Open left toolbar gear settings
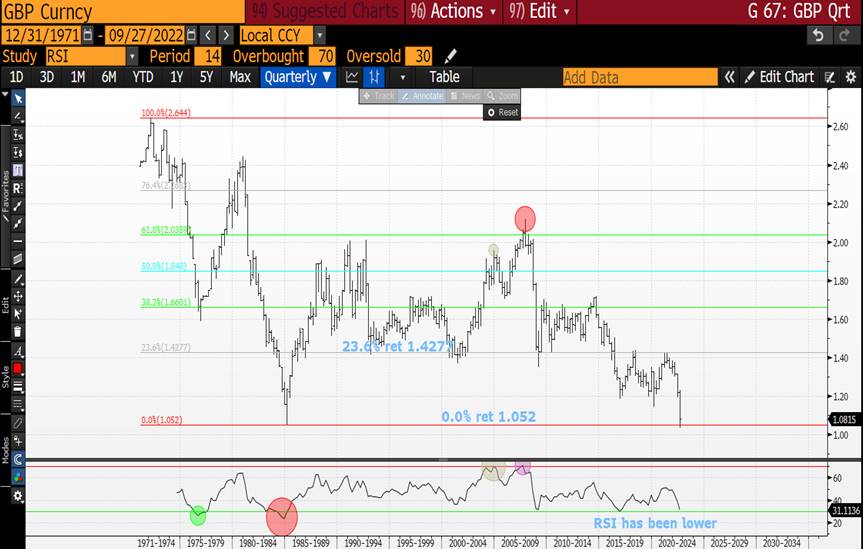The height and width of the screenshot is (549, 863). [18, 496]
